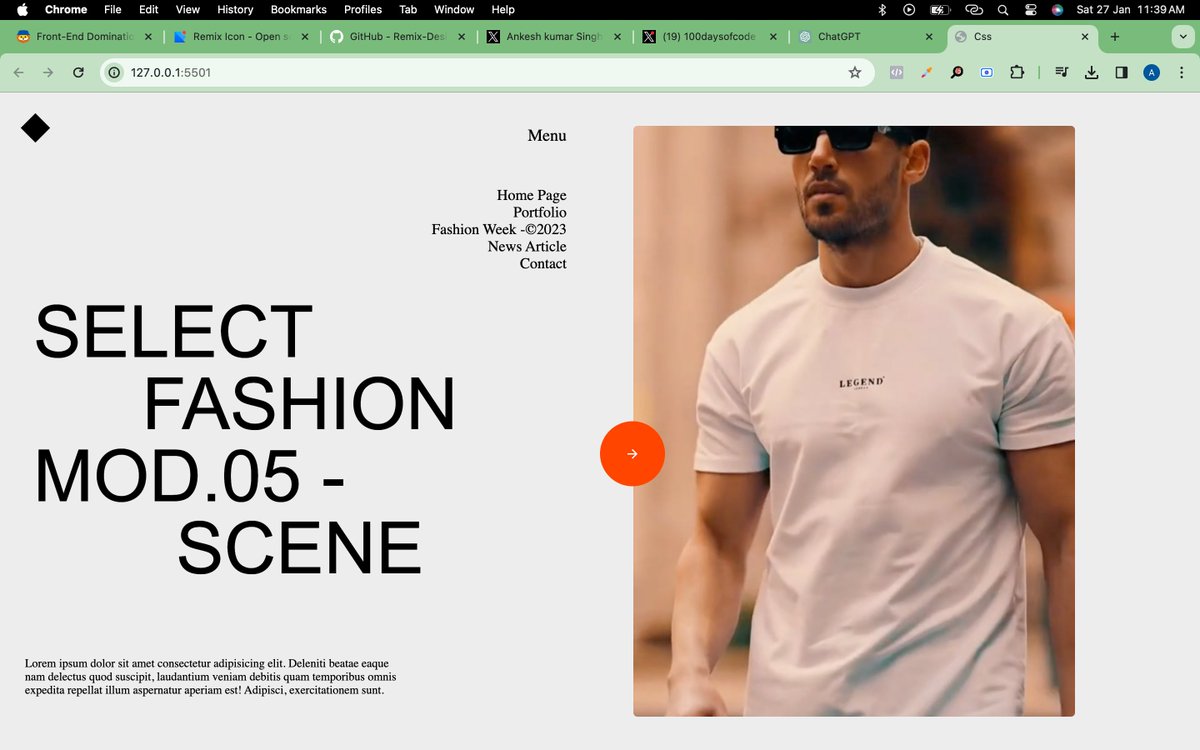
Task: Open the Apple menu
Action: click(22, 9)
